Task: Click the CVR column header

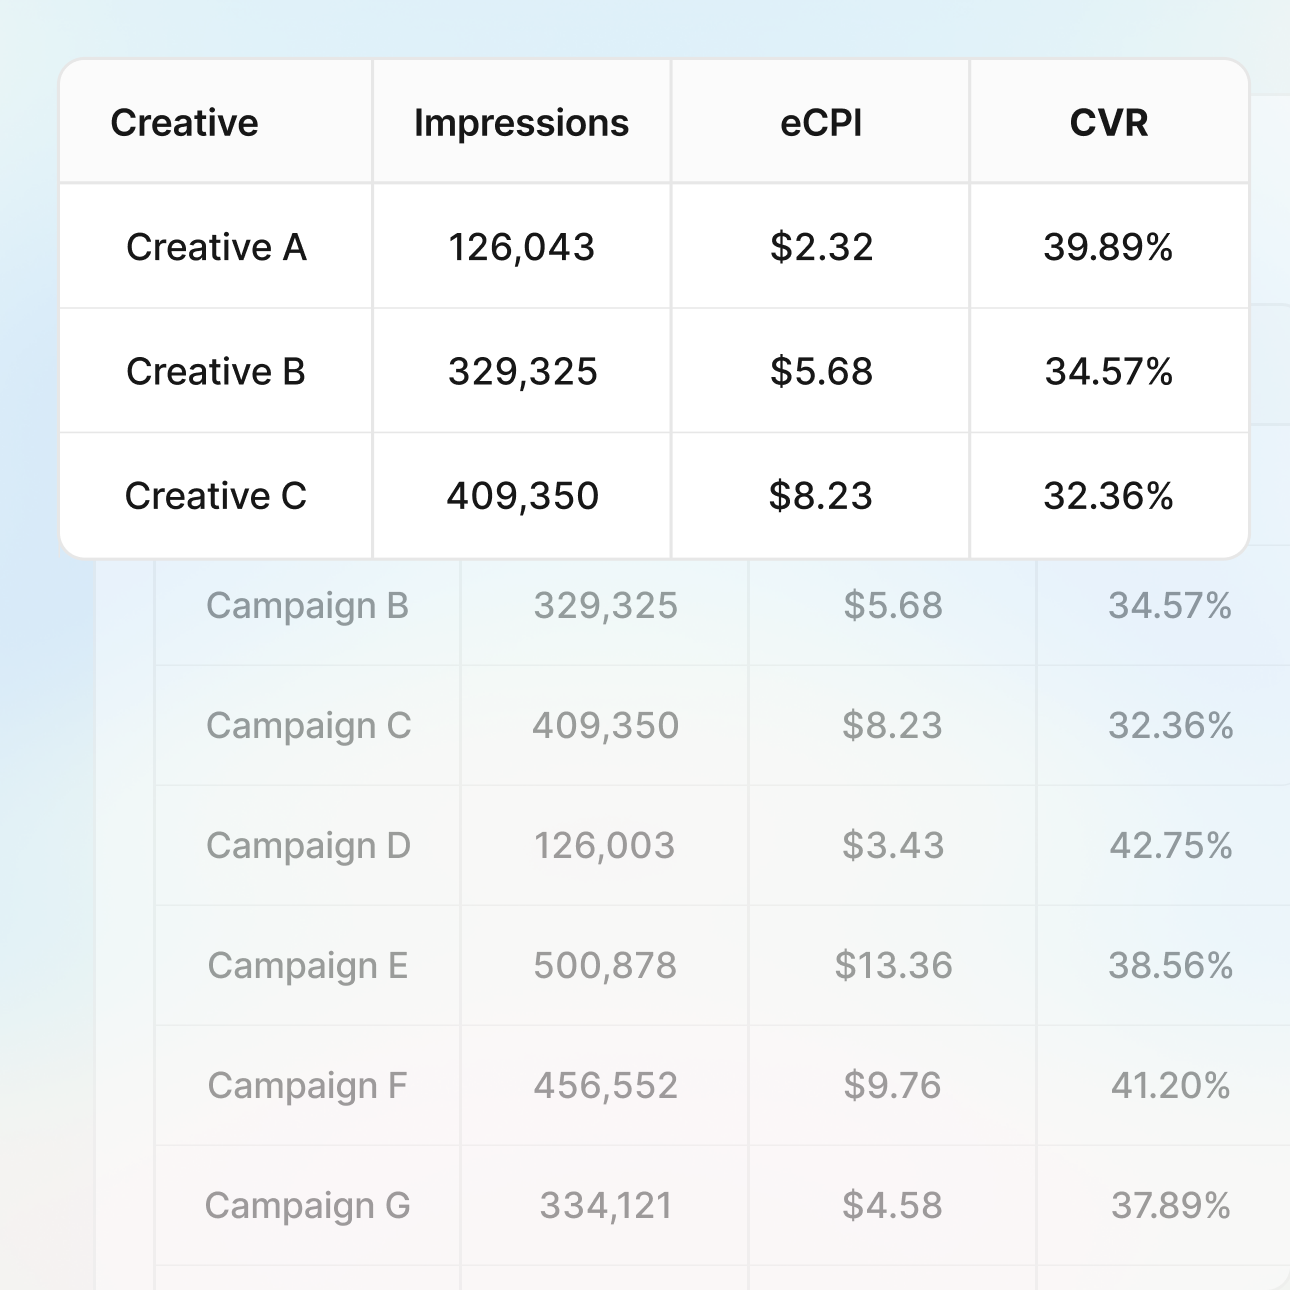Action: [1108, 123]
